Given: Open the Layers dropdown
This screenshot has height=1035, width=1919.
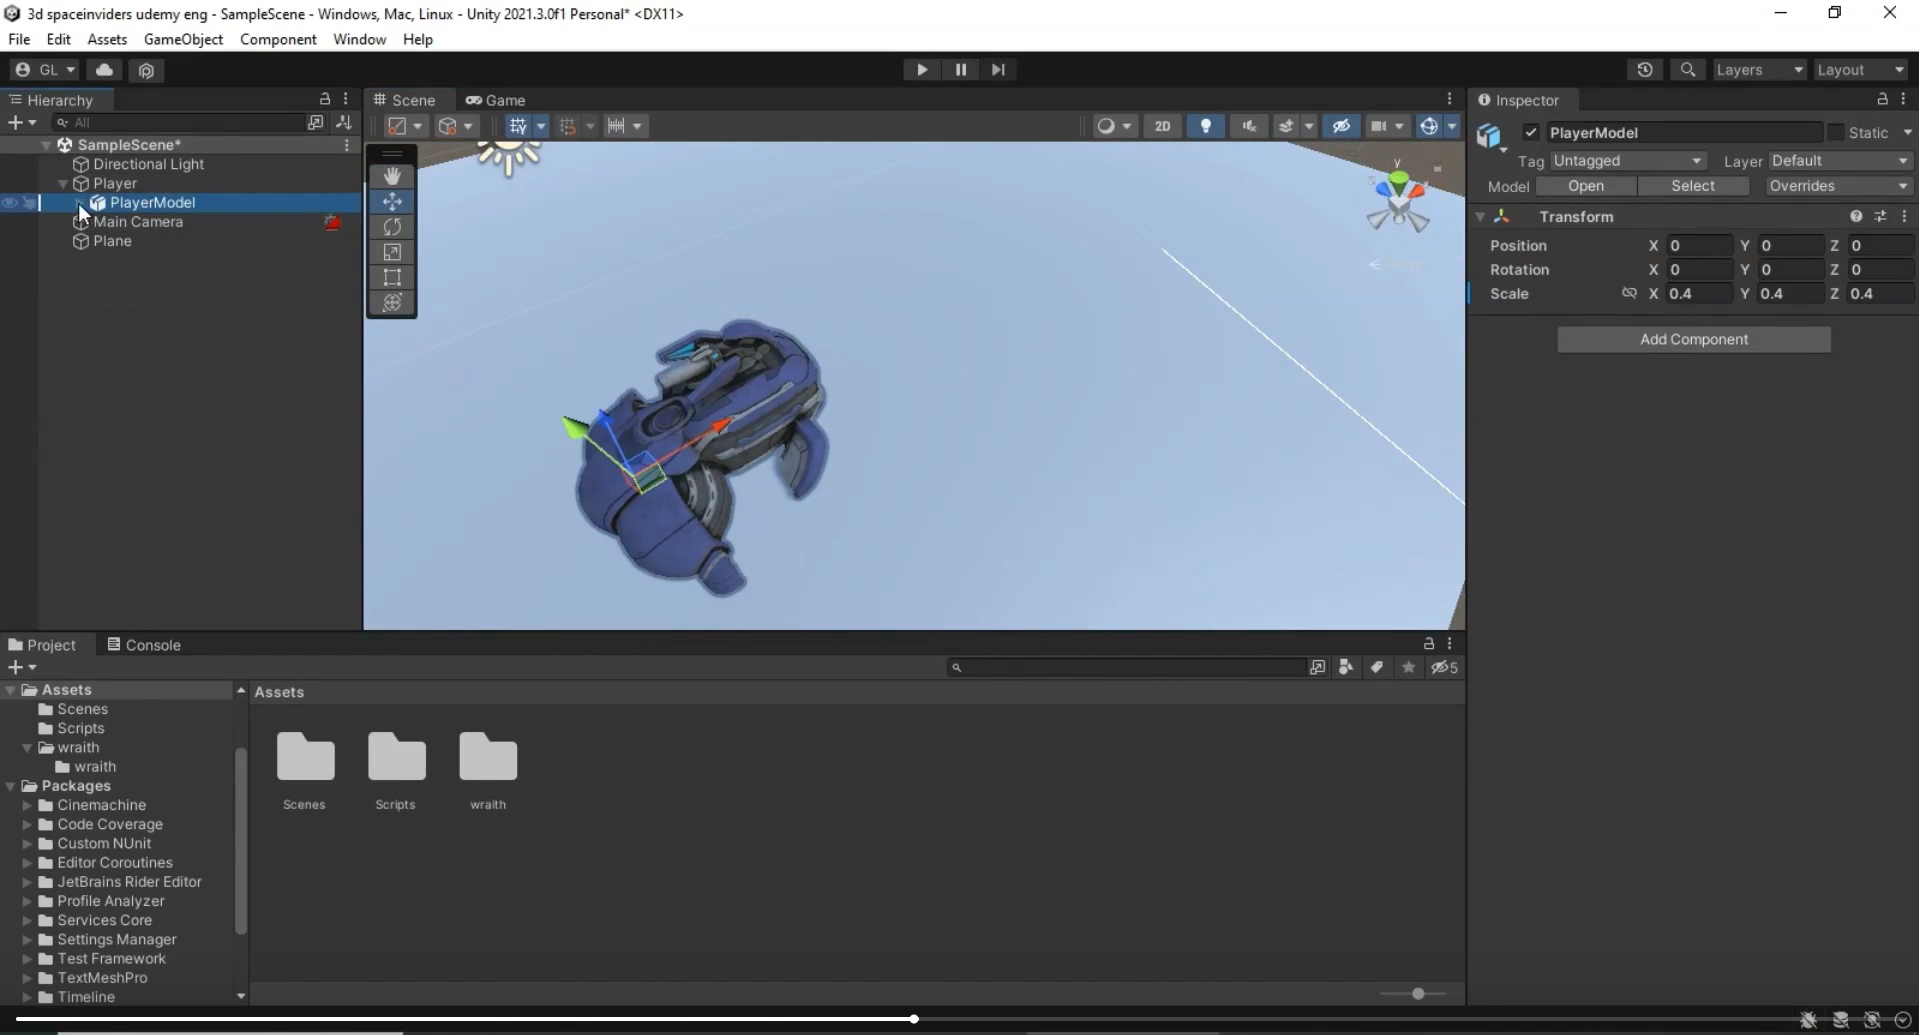Looking at the screenshot, I should [x=1760, y=70].
